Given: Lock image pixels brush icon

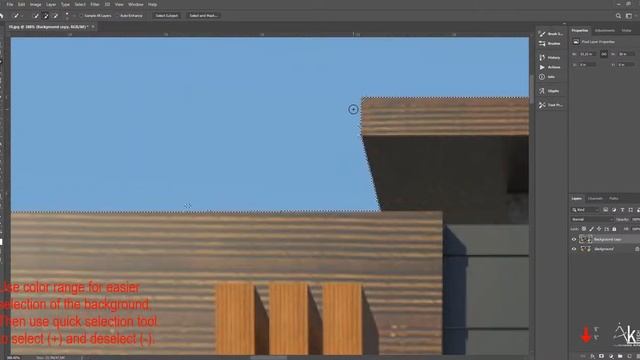Looking at the screenshot, I should pyautogui.click(x=591, y=229).
